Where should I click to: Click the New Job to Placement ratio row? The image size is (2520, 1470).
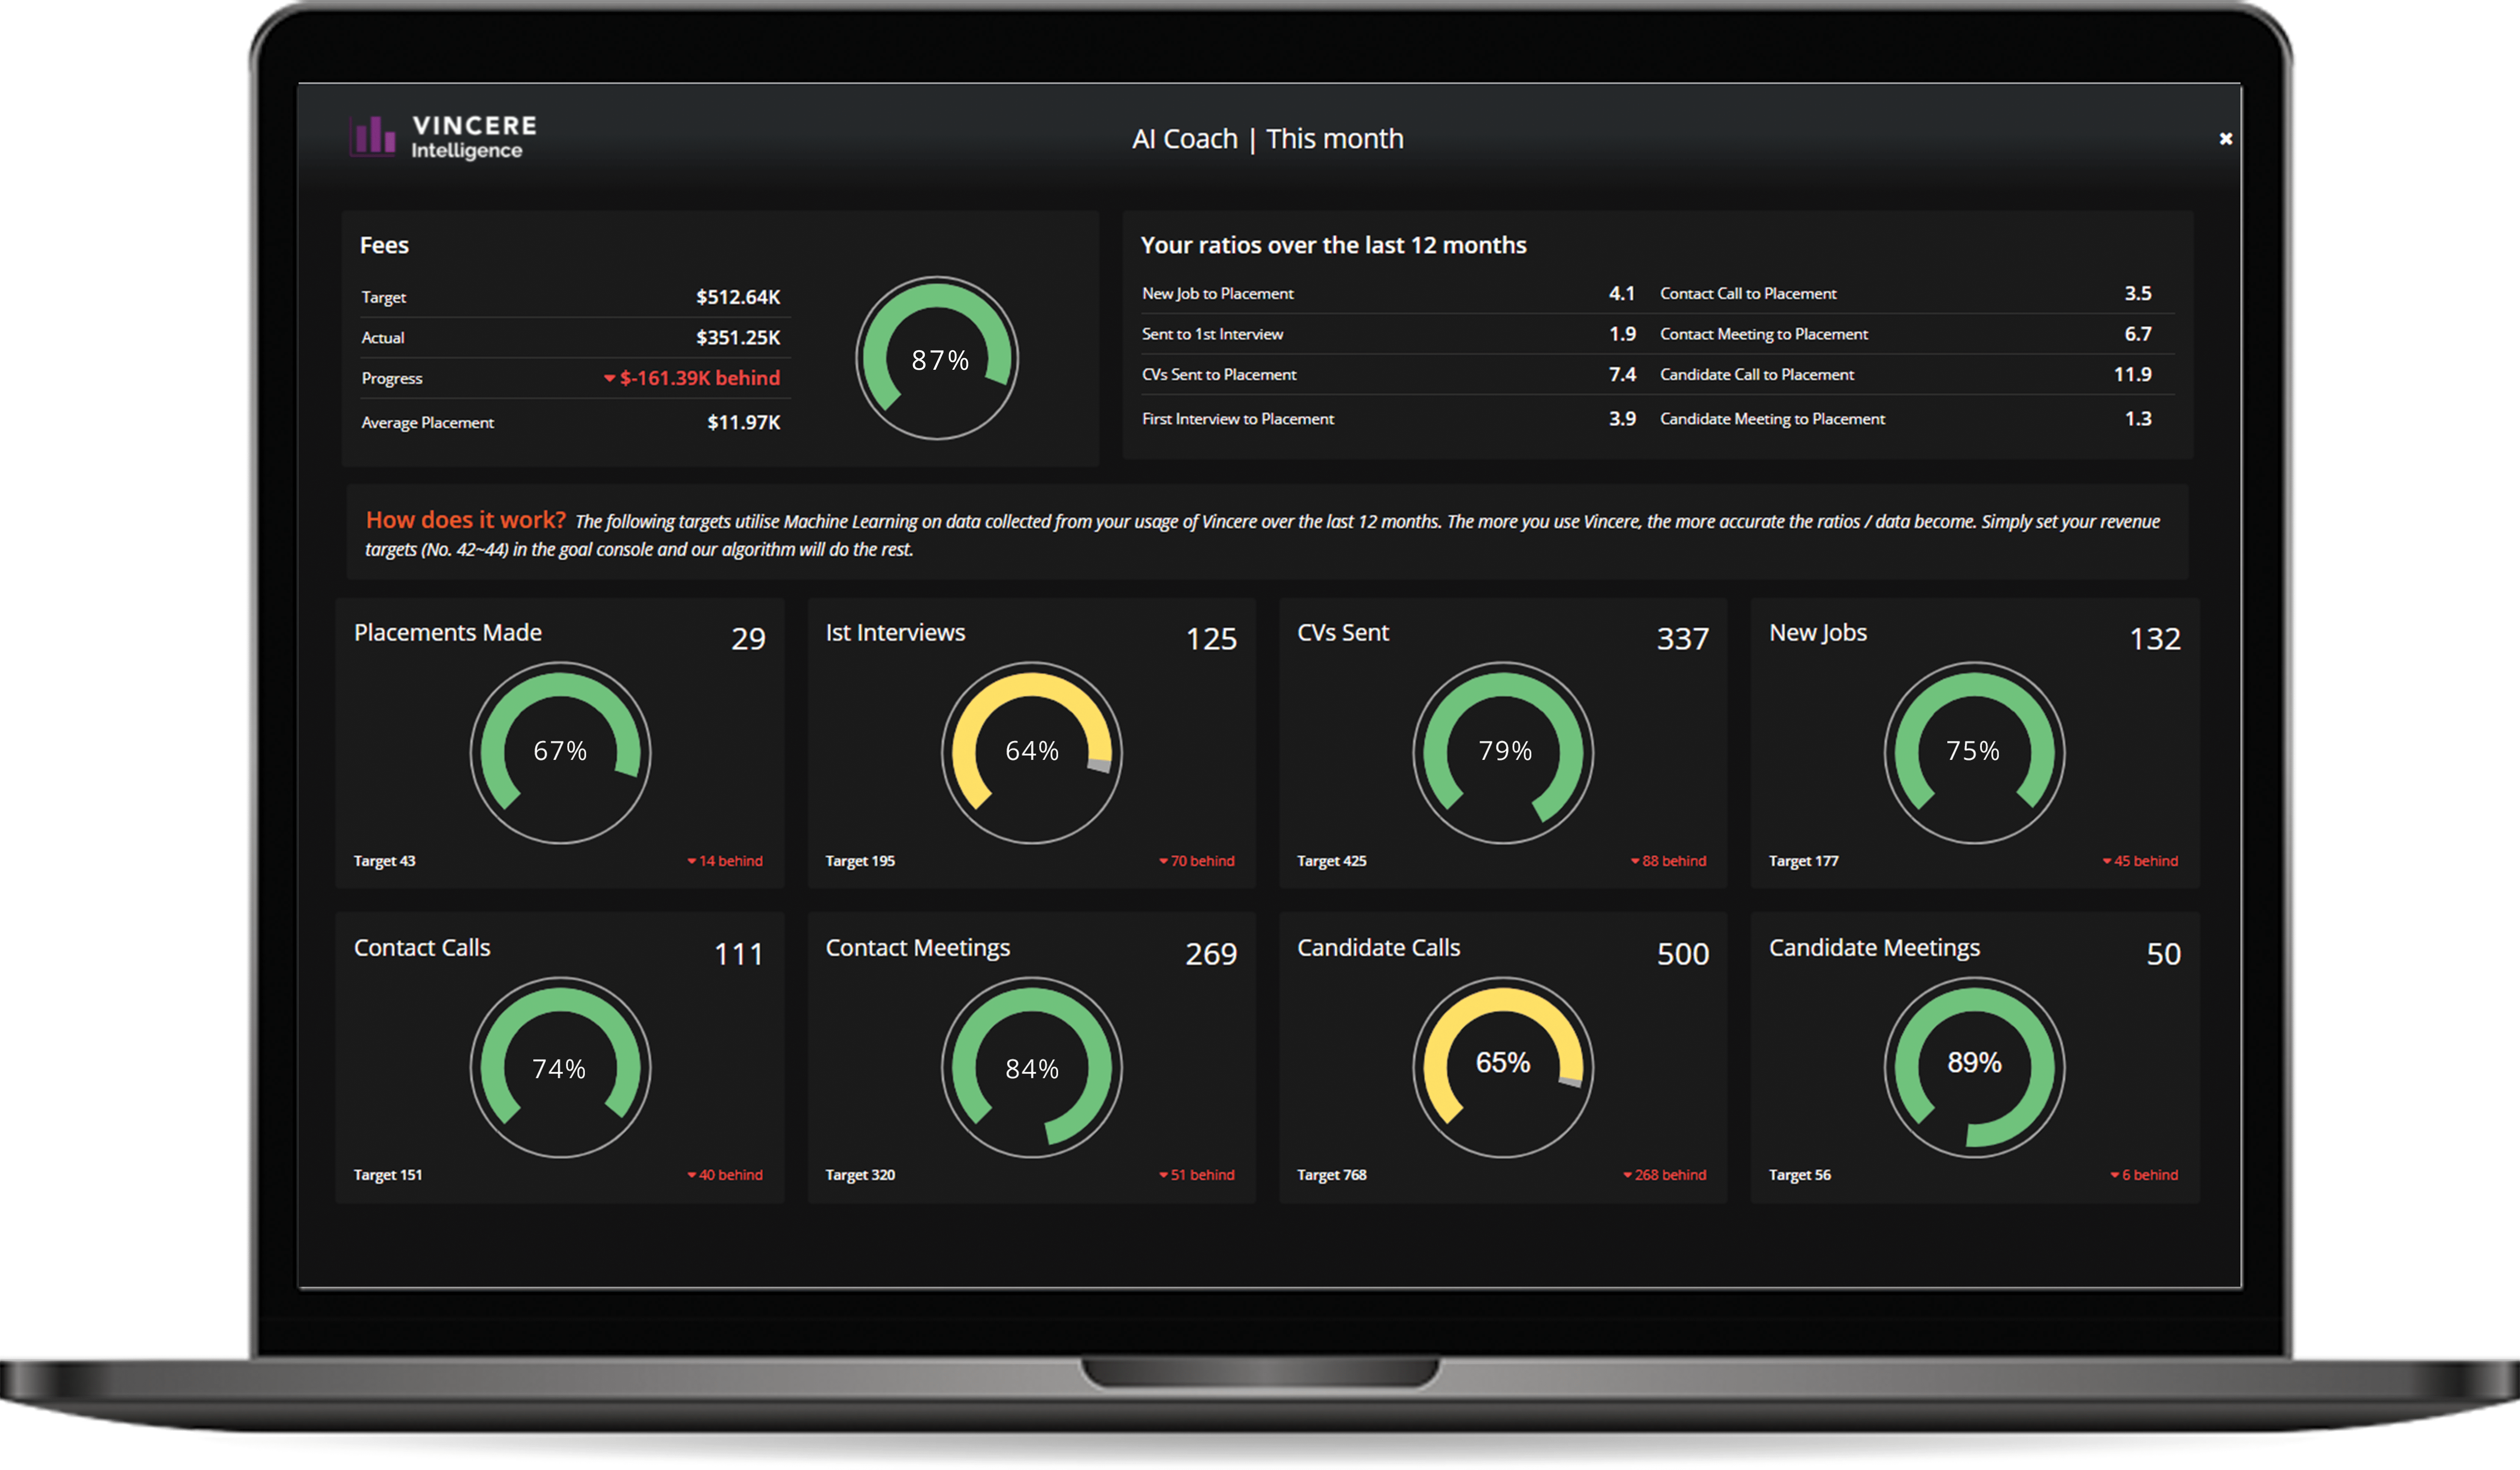1217,294
